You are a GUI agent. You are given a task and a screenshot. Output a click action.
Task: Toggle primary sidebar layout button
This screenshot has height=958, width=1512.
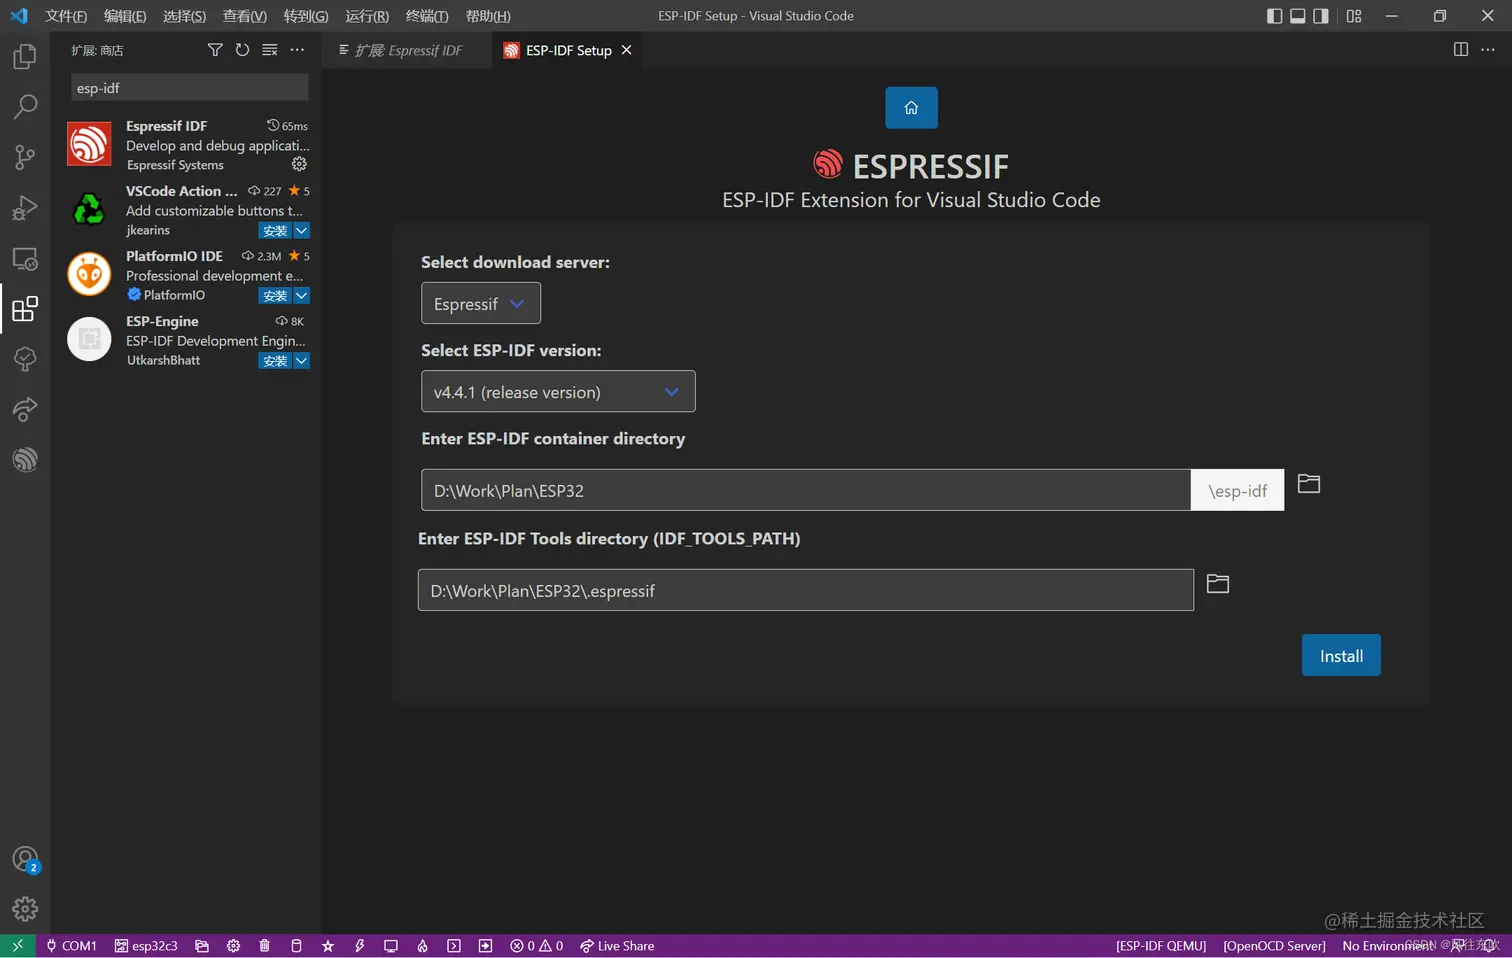[1274, 16]
